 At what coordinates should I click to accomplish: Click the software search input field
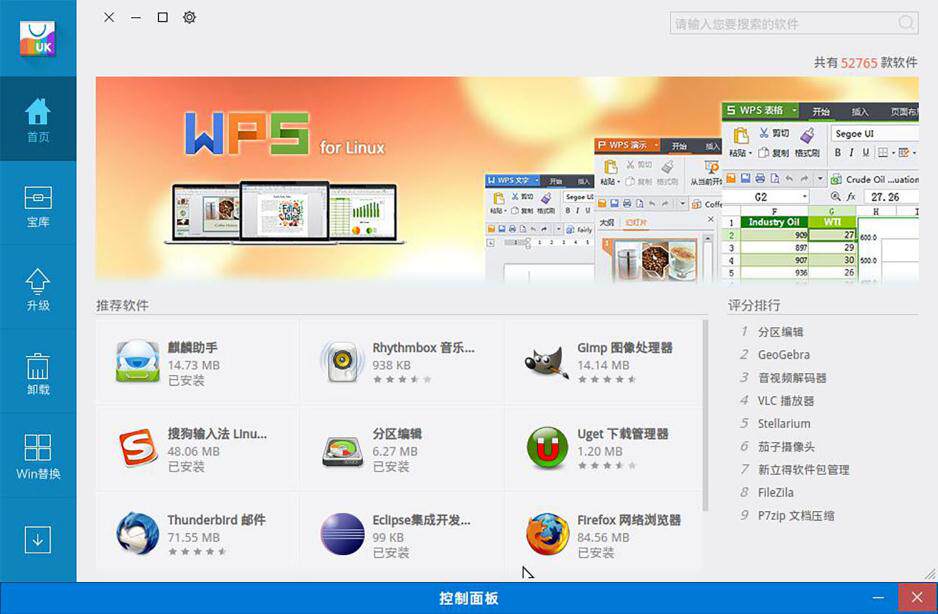coord(794,24)
